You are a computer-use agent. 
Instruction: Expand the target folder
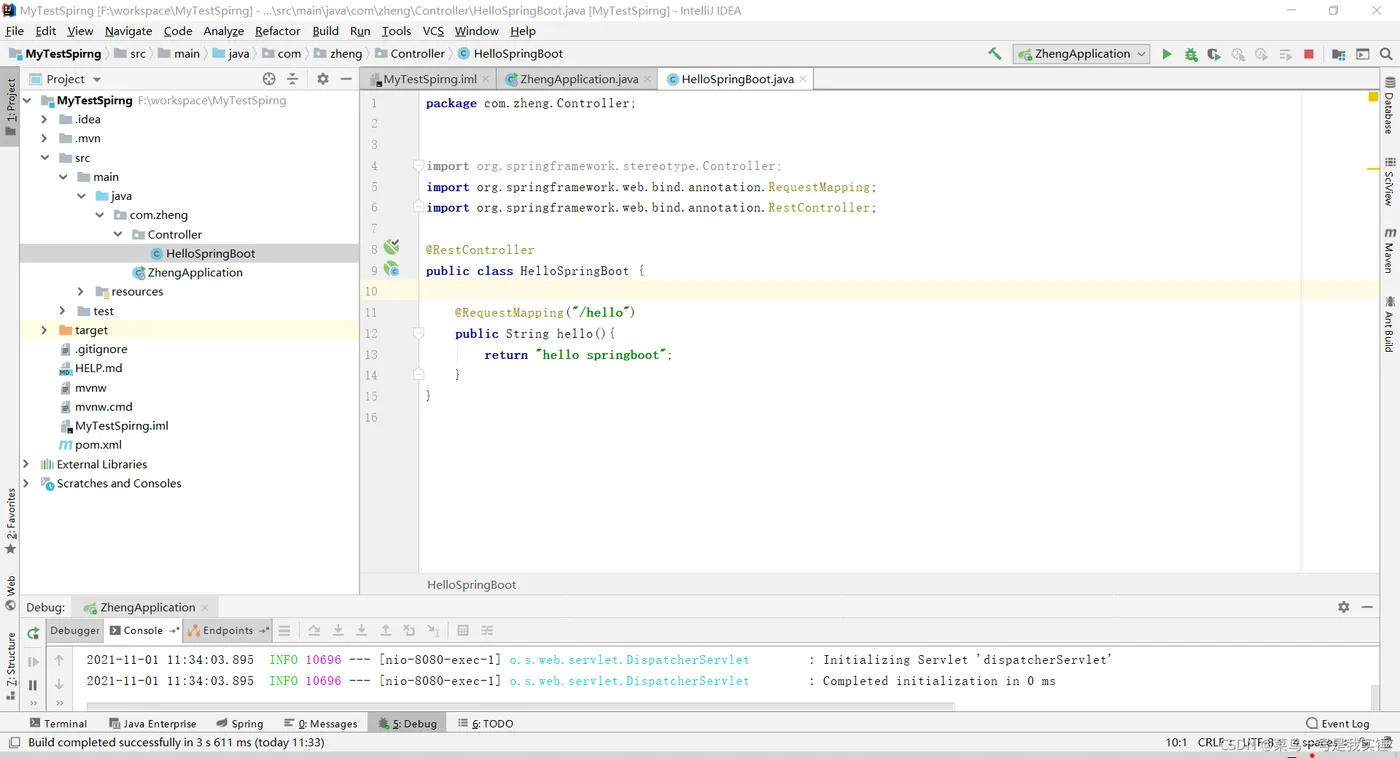44,330
